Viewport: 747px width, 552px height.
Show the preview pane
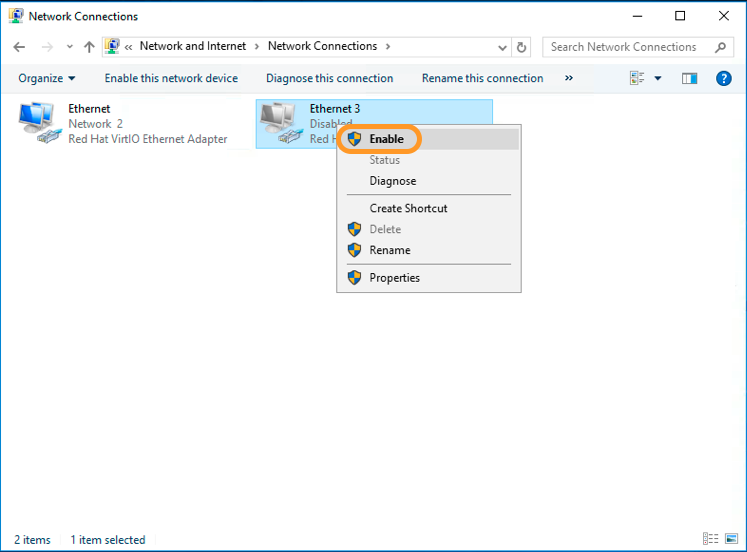point(689,78)
